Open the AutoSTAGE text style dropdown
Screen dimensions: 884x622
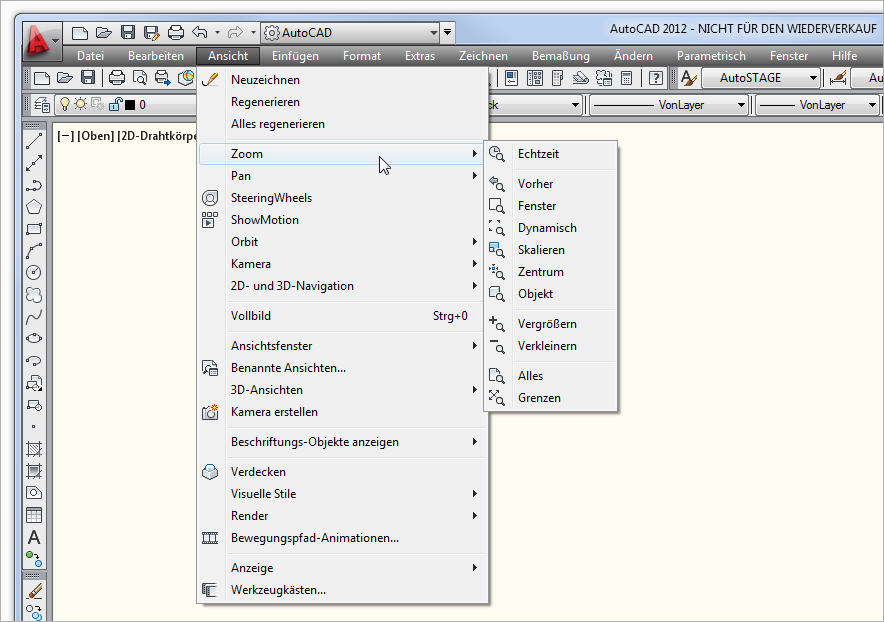tap(760, 77)
